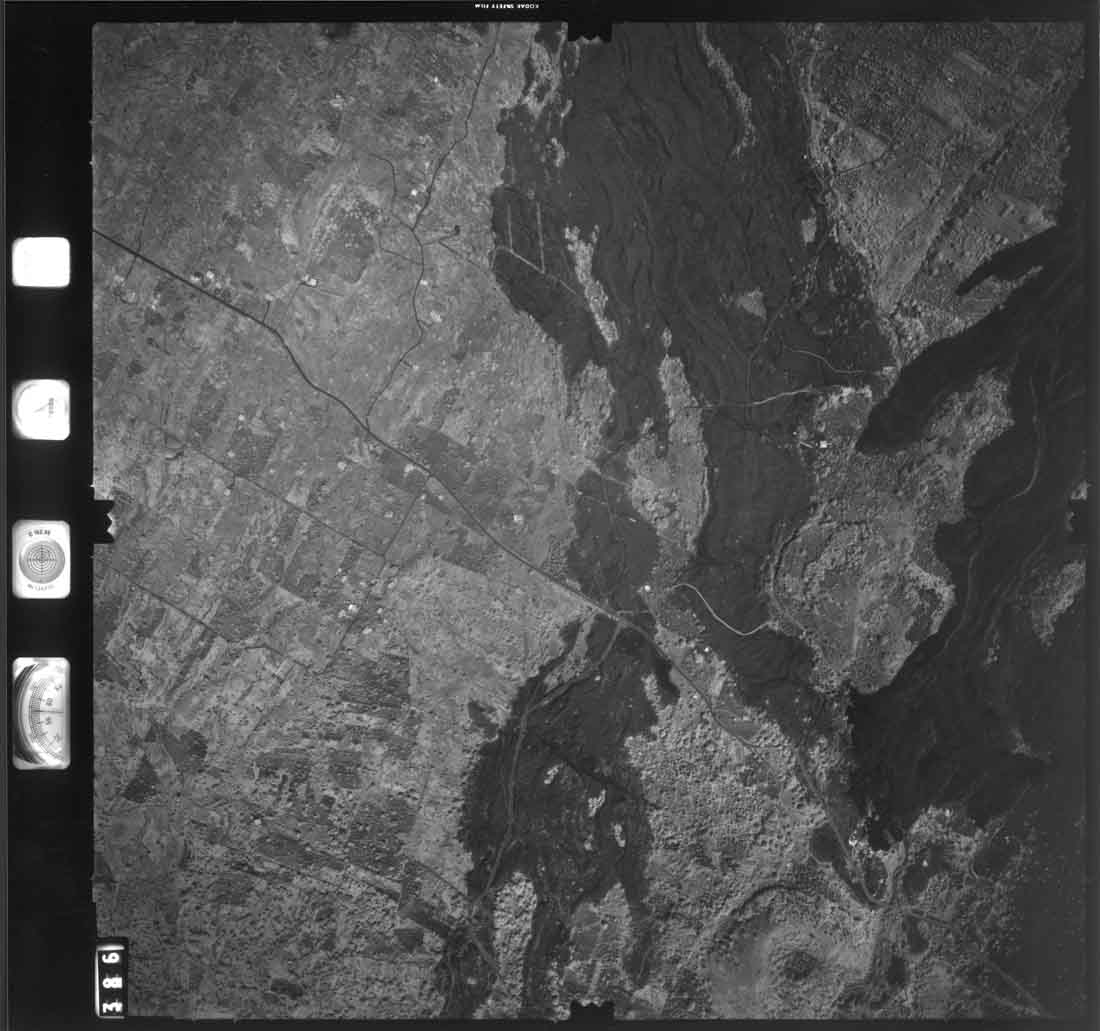Click the circular bubble level instrument

click(41, 560)
